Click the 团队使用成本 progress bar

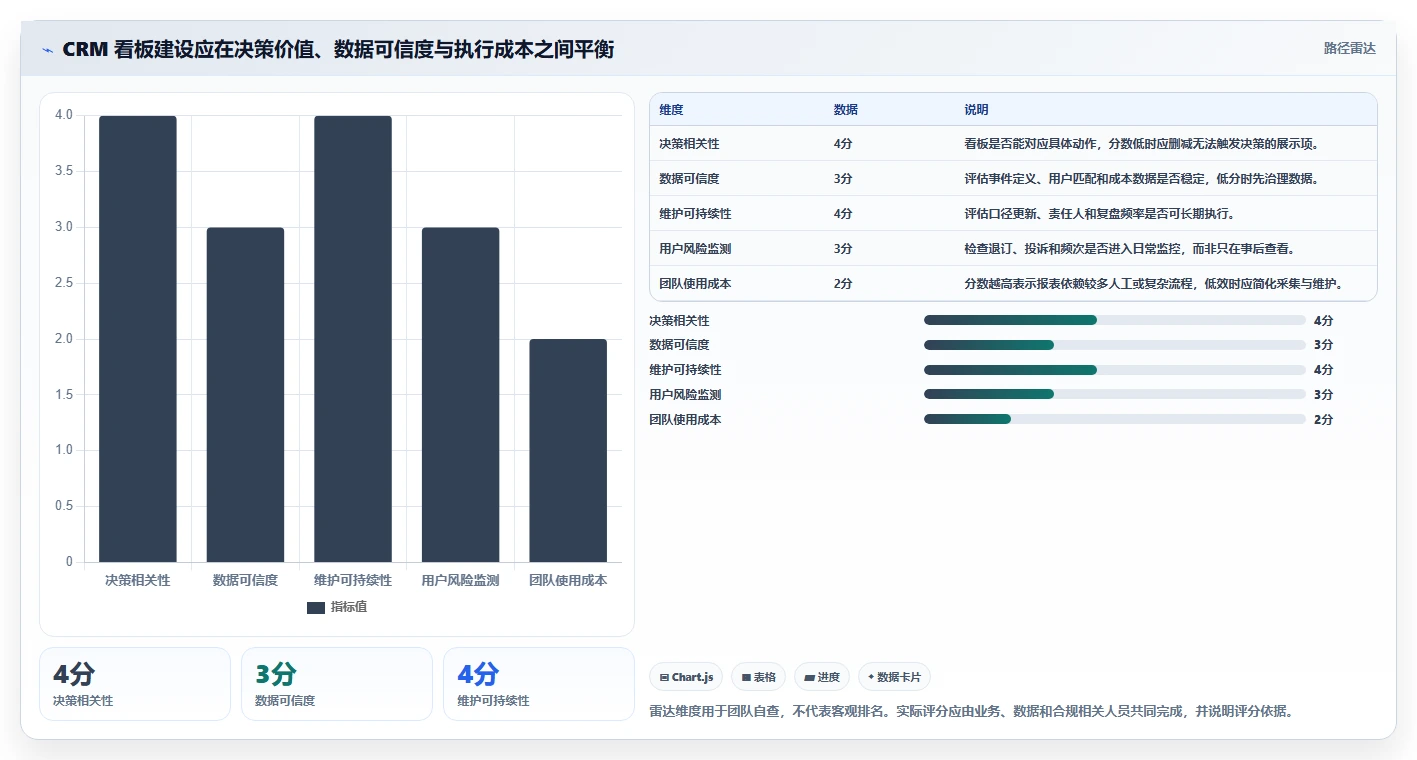click(1115, 420)
